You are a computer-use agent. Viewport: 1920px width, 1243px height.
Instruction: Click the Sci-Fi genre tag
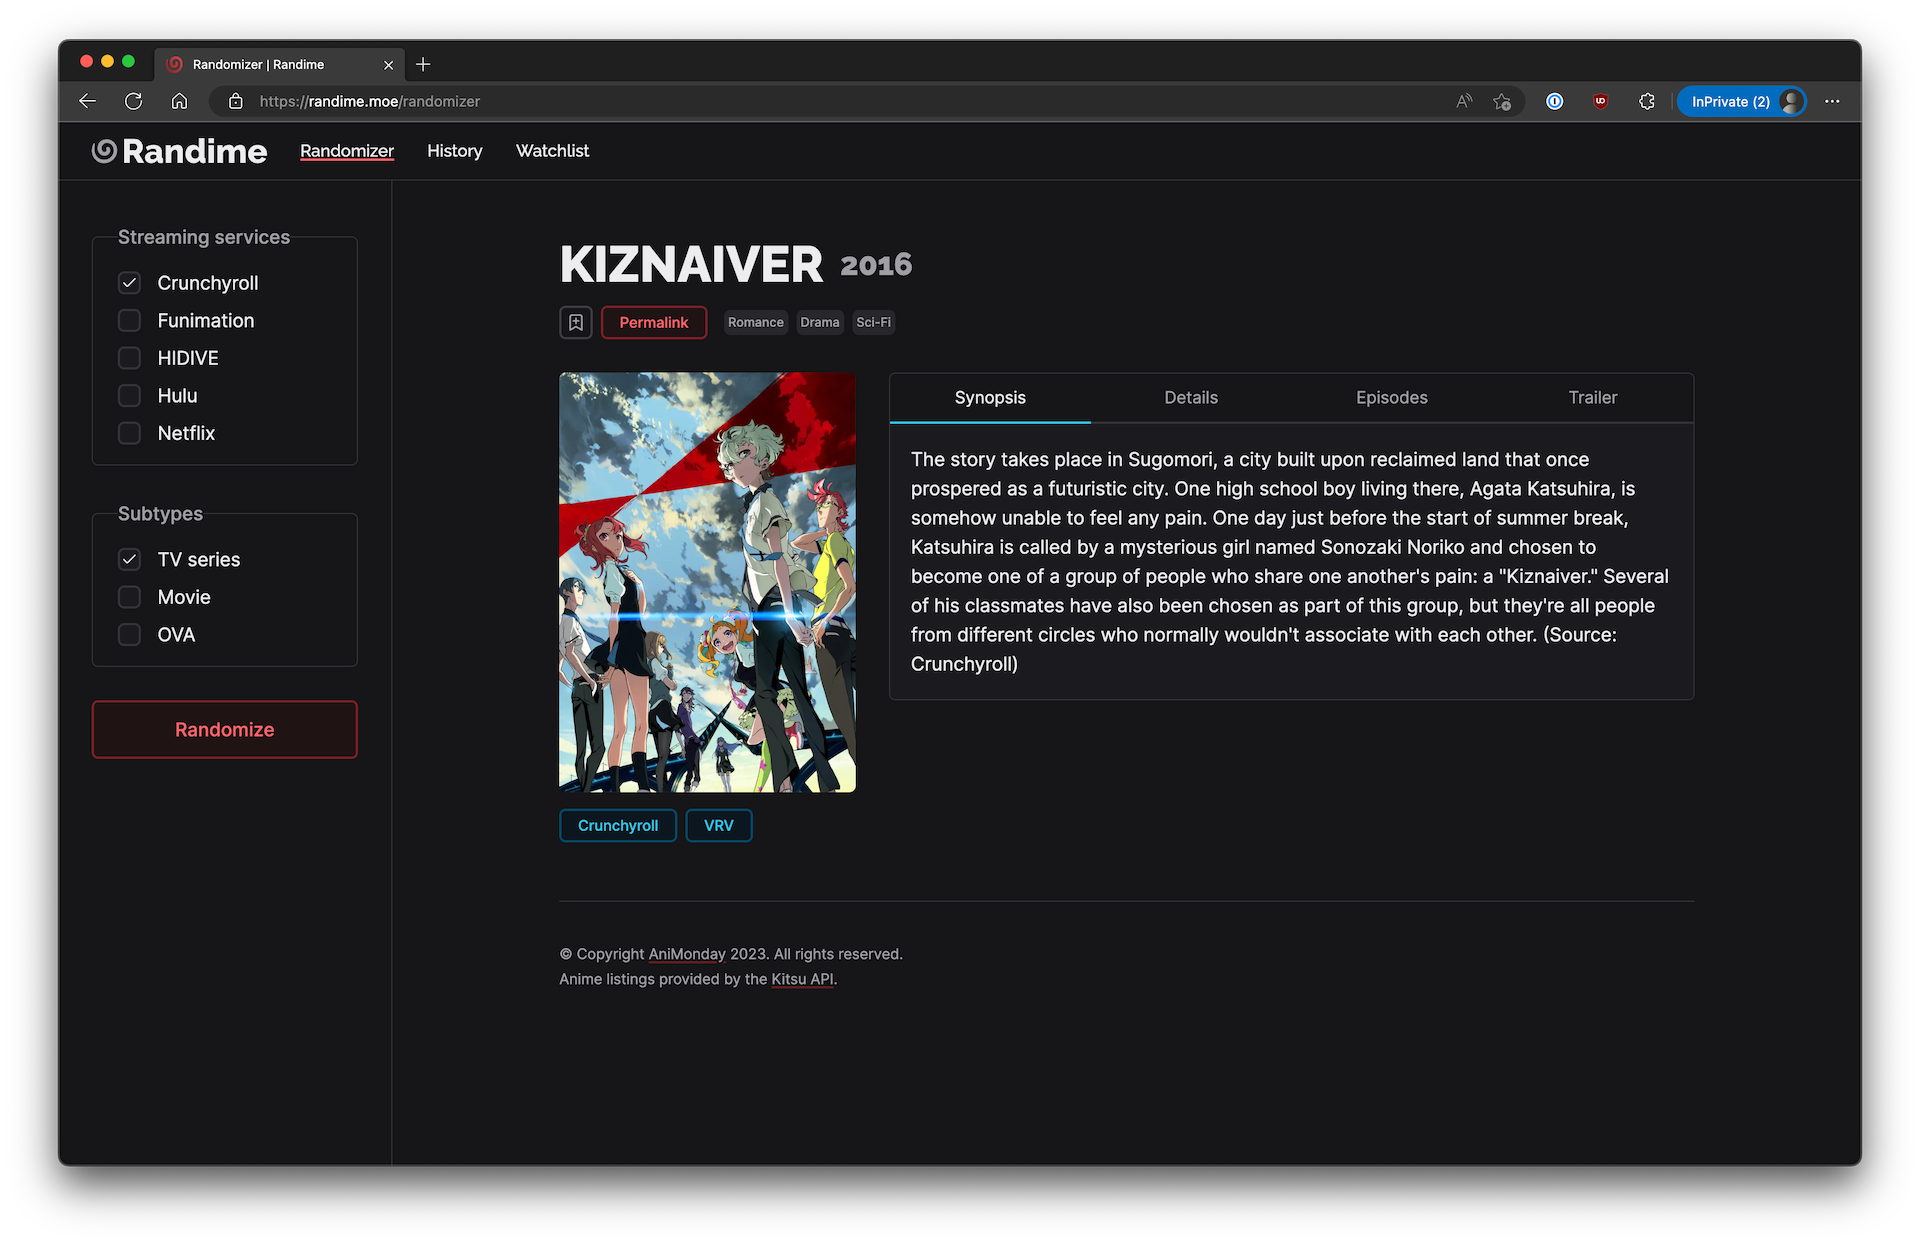coord(874,322)
